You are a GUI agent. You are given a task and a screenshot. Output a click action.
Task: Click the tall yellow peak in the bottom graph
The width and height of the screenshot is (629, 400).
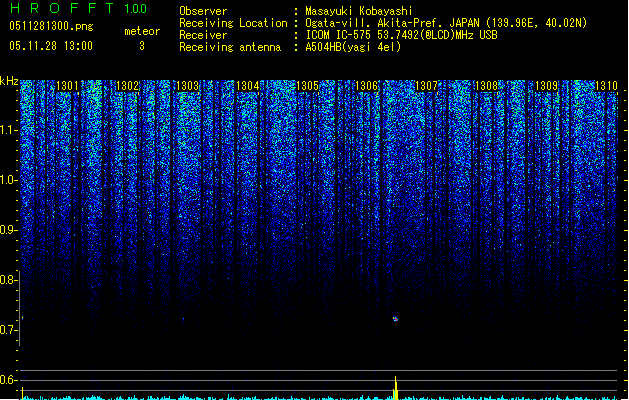click(396, 388)
